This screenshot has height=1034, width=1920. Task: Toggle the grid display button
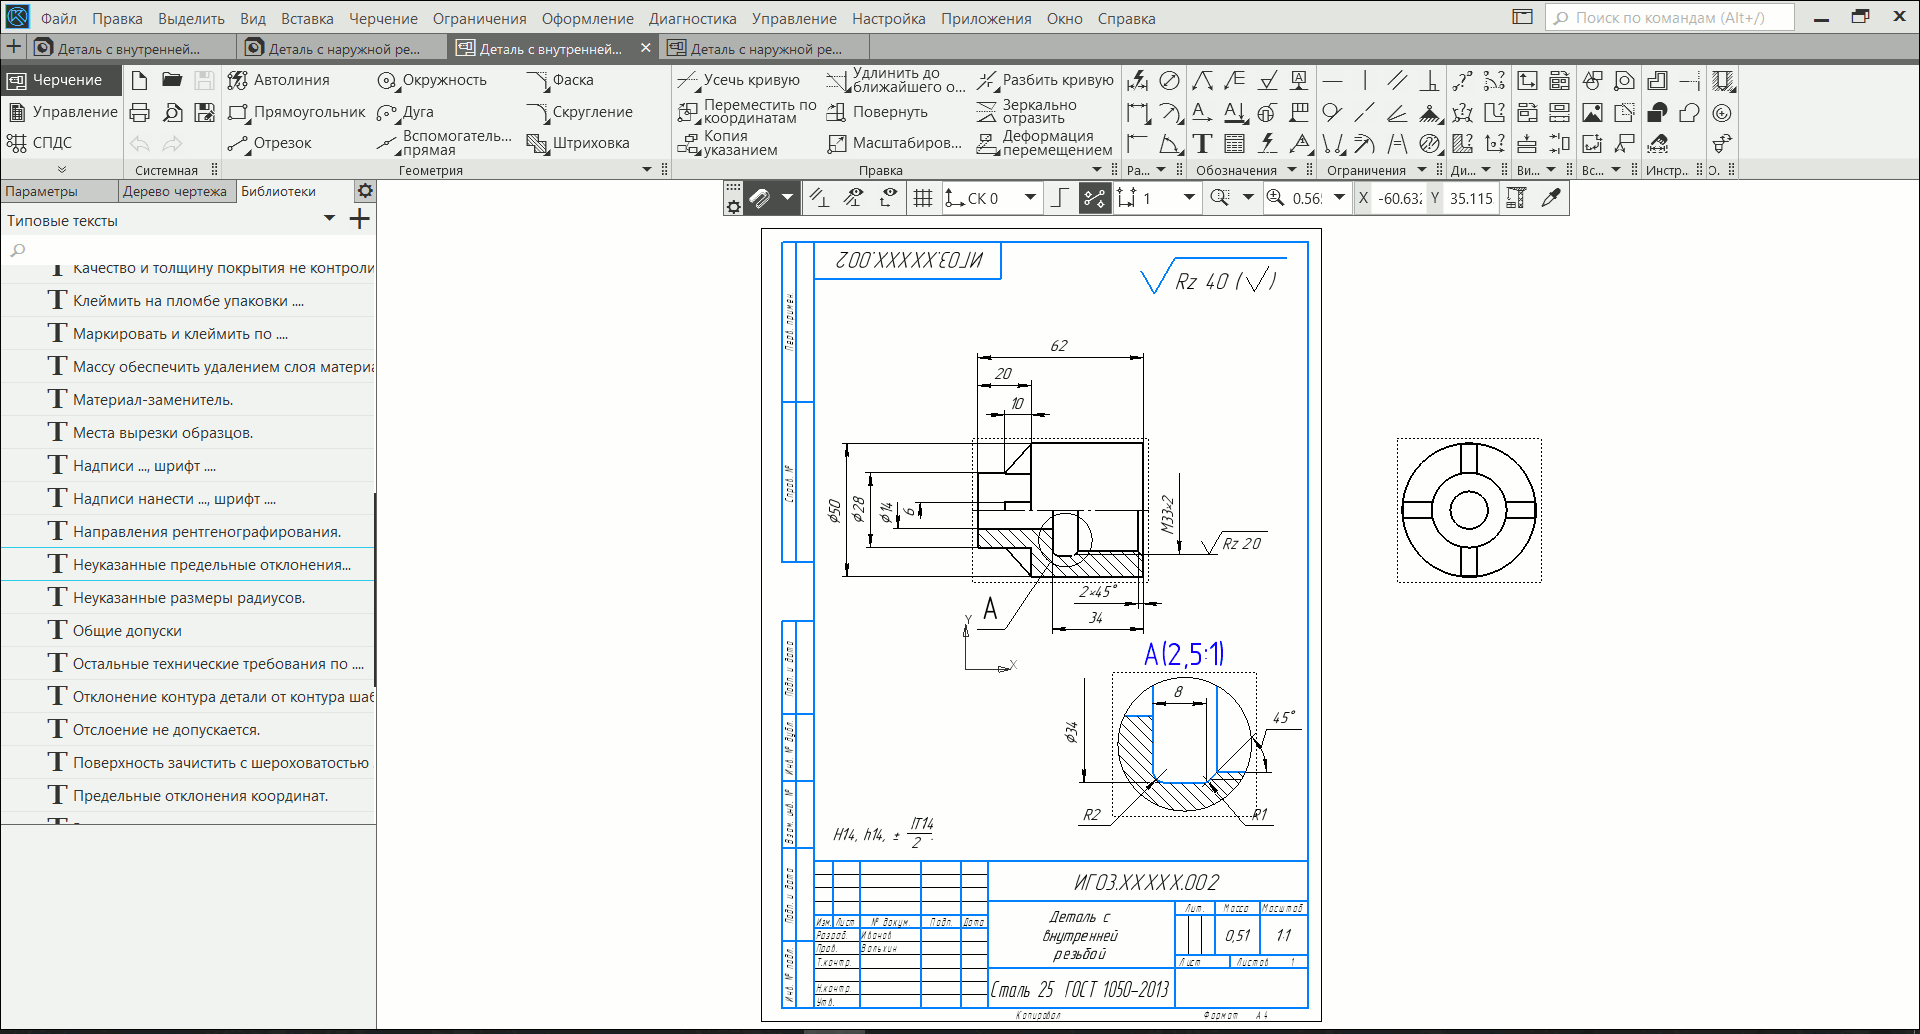(923, 198)
